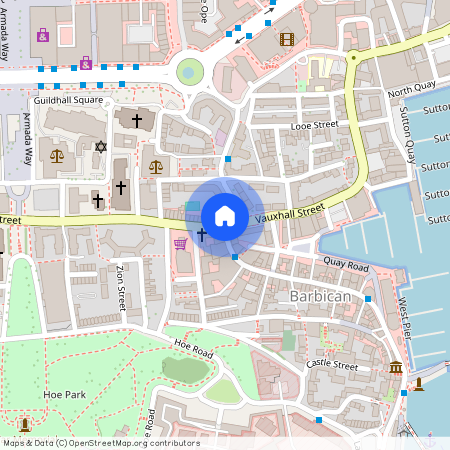This screenshot has width=450, height=450.
Task: Click the church cross below Guildhall Square
Action: pyautogui.click(x=137, y=121)
